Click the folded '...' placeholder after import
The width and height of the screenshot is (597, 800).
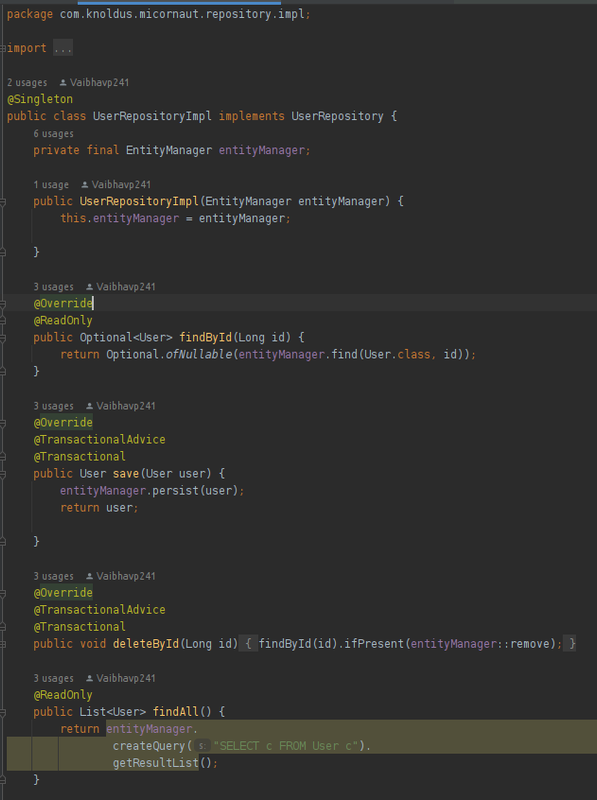tap(63, 48)
